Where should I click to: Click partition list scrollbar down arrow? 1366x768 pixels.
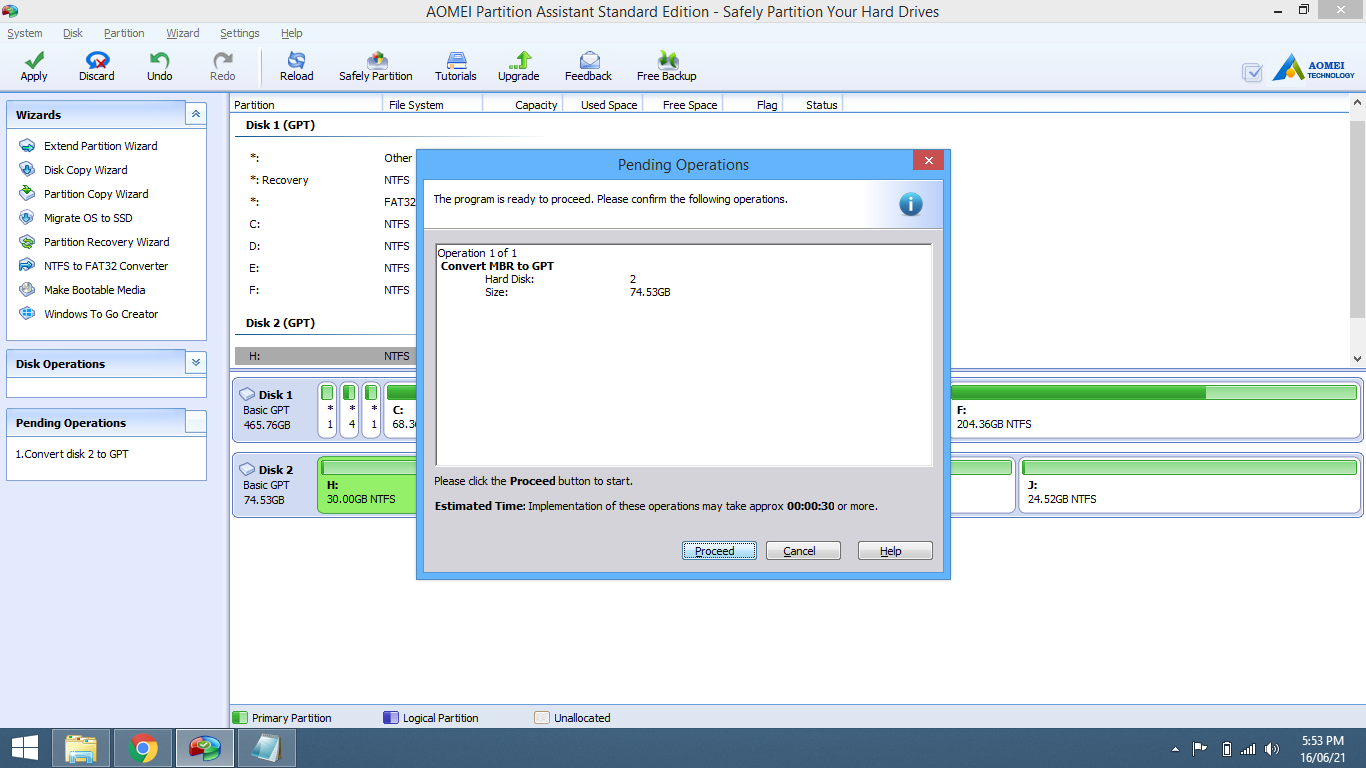[1357, 358]
